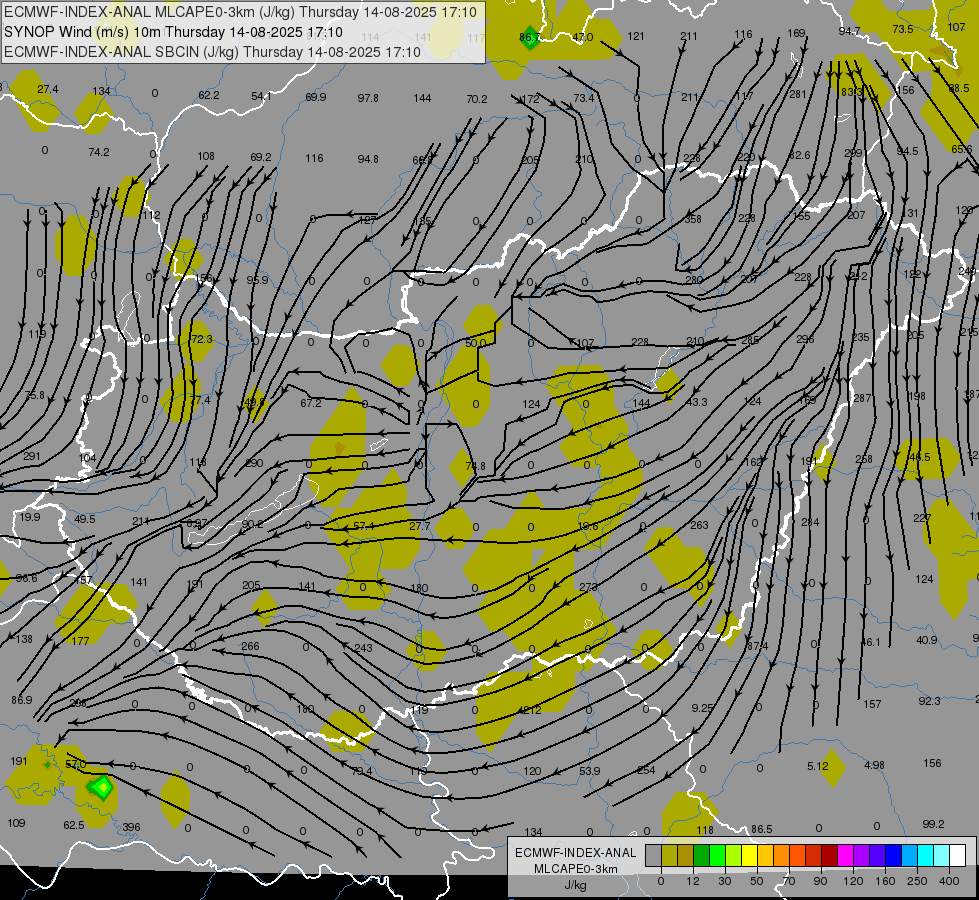The width and height of the screenshot is (979, 900).
Task: Click the map value 266
Action: pos(250,646)
